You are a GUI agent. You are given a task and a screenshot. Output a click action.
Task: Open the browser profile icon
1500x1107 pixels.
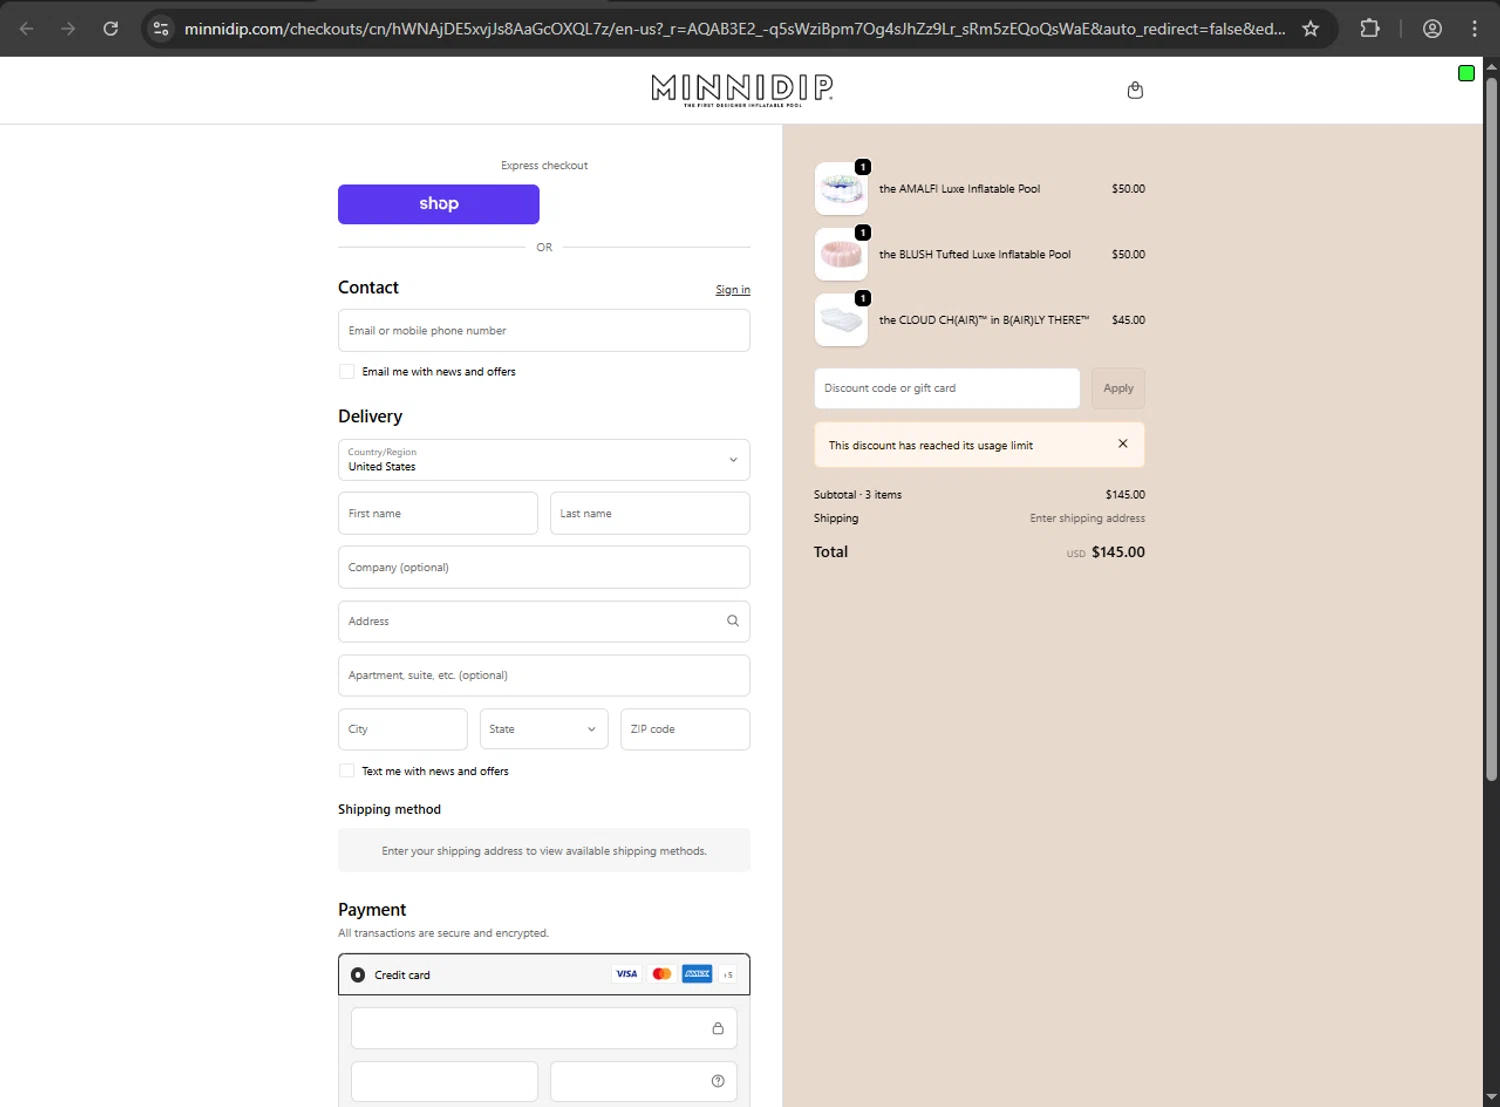click(x=1432, y=29)
